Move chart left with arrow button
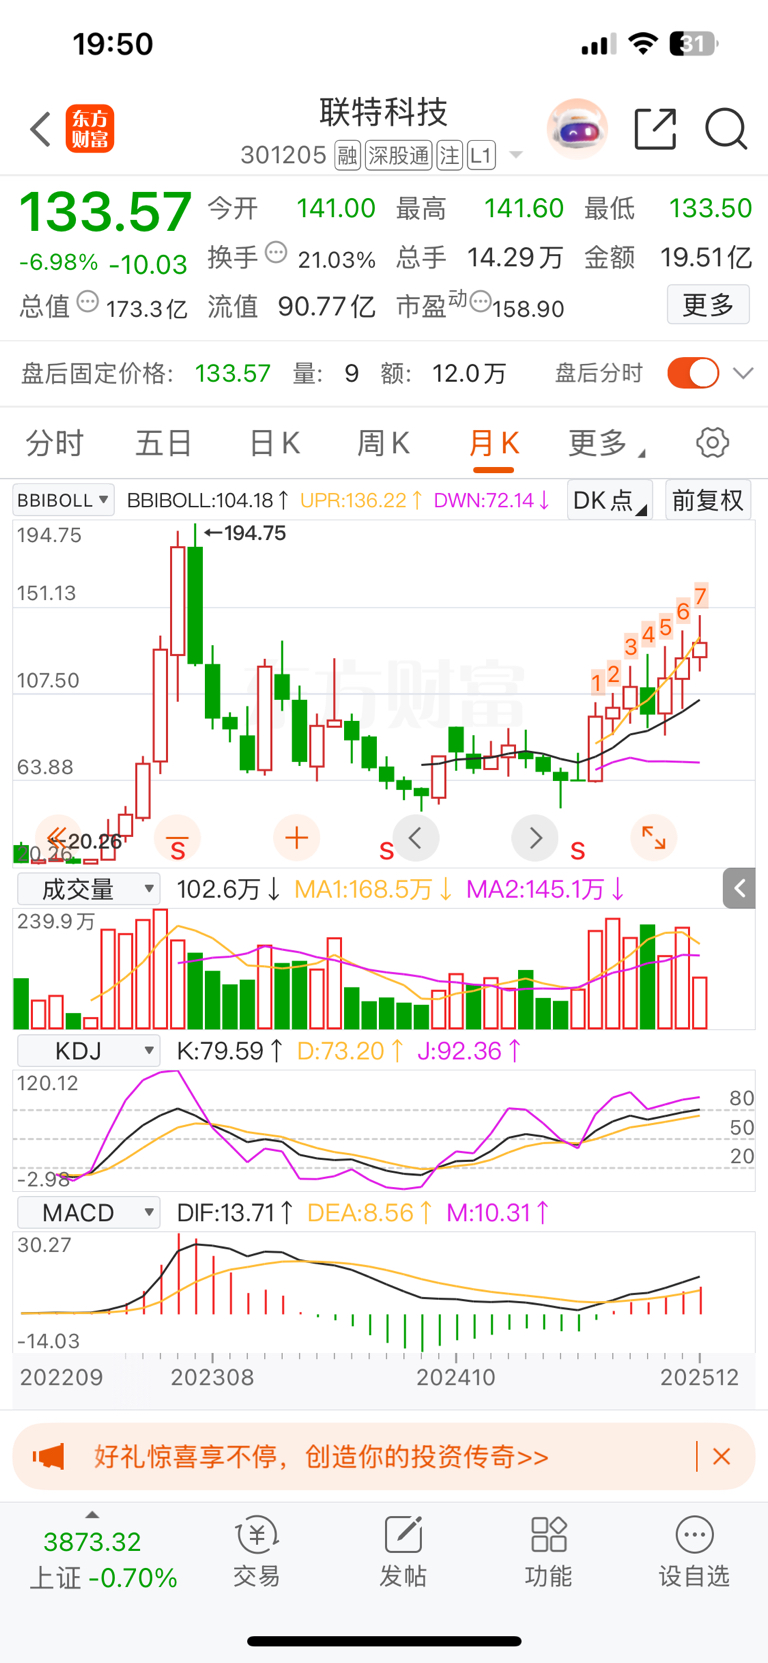Image resolution: width=768 pixels, height=1663 pixels. coord(416,837)
